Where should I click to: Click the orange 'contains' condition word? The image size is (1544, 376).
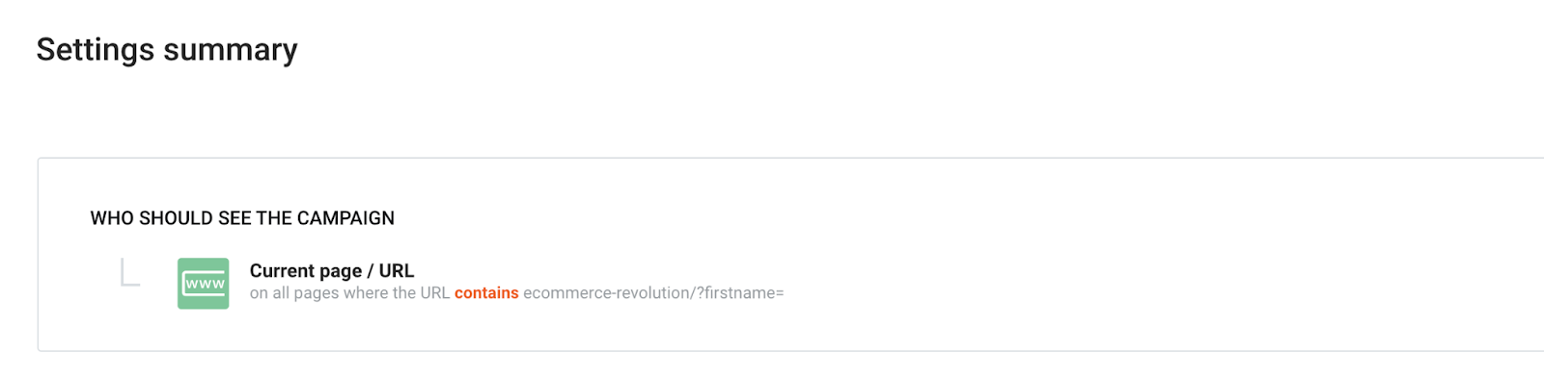(487, 294)
